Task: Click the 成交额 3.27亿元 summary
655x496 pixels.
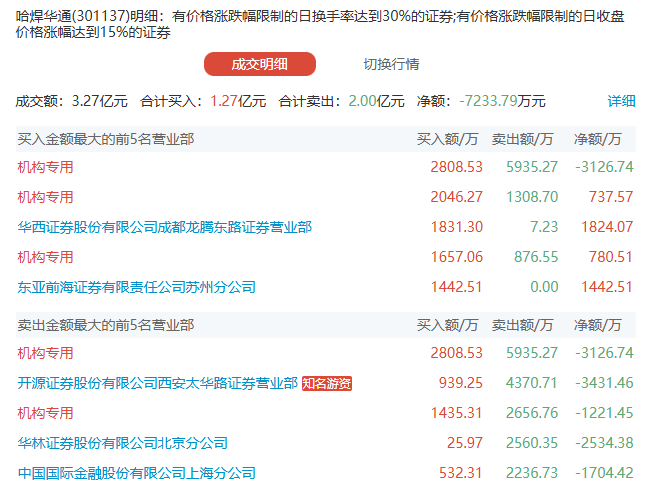Action: tap(71, 101)
